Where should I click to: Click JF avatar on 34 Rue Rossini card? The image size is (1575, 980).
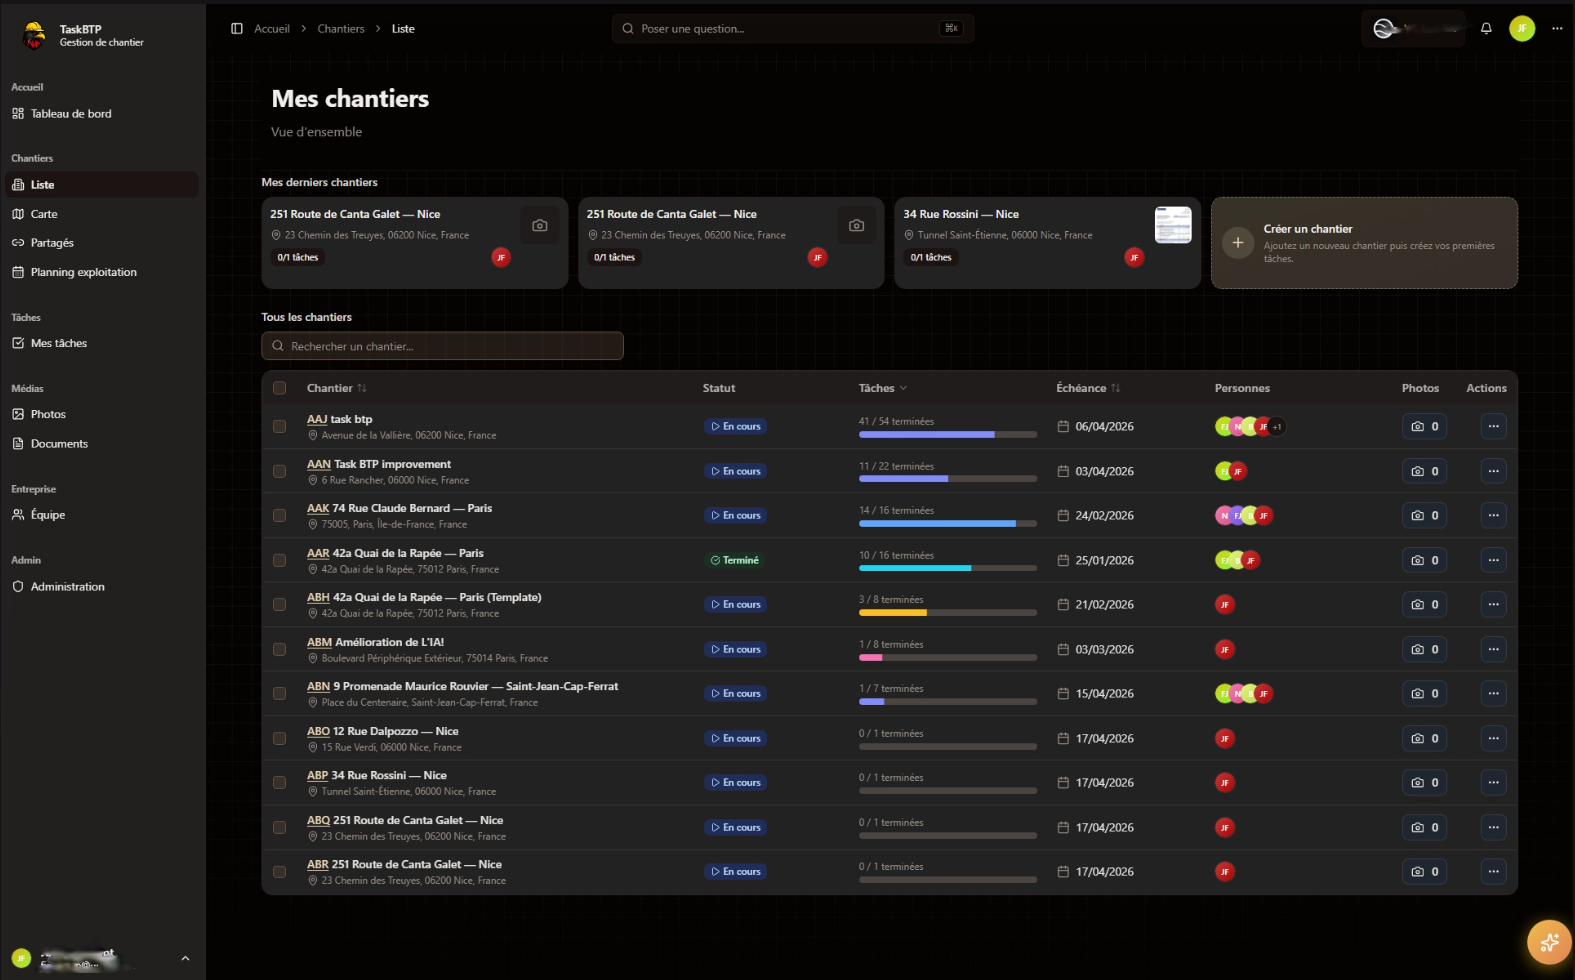coord(1134,258)
